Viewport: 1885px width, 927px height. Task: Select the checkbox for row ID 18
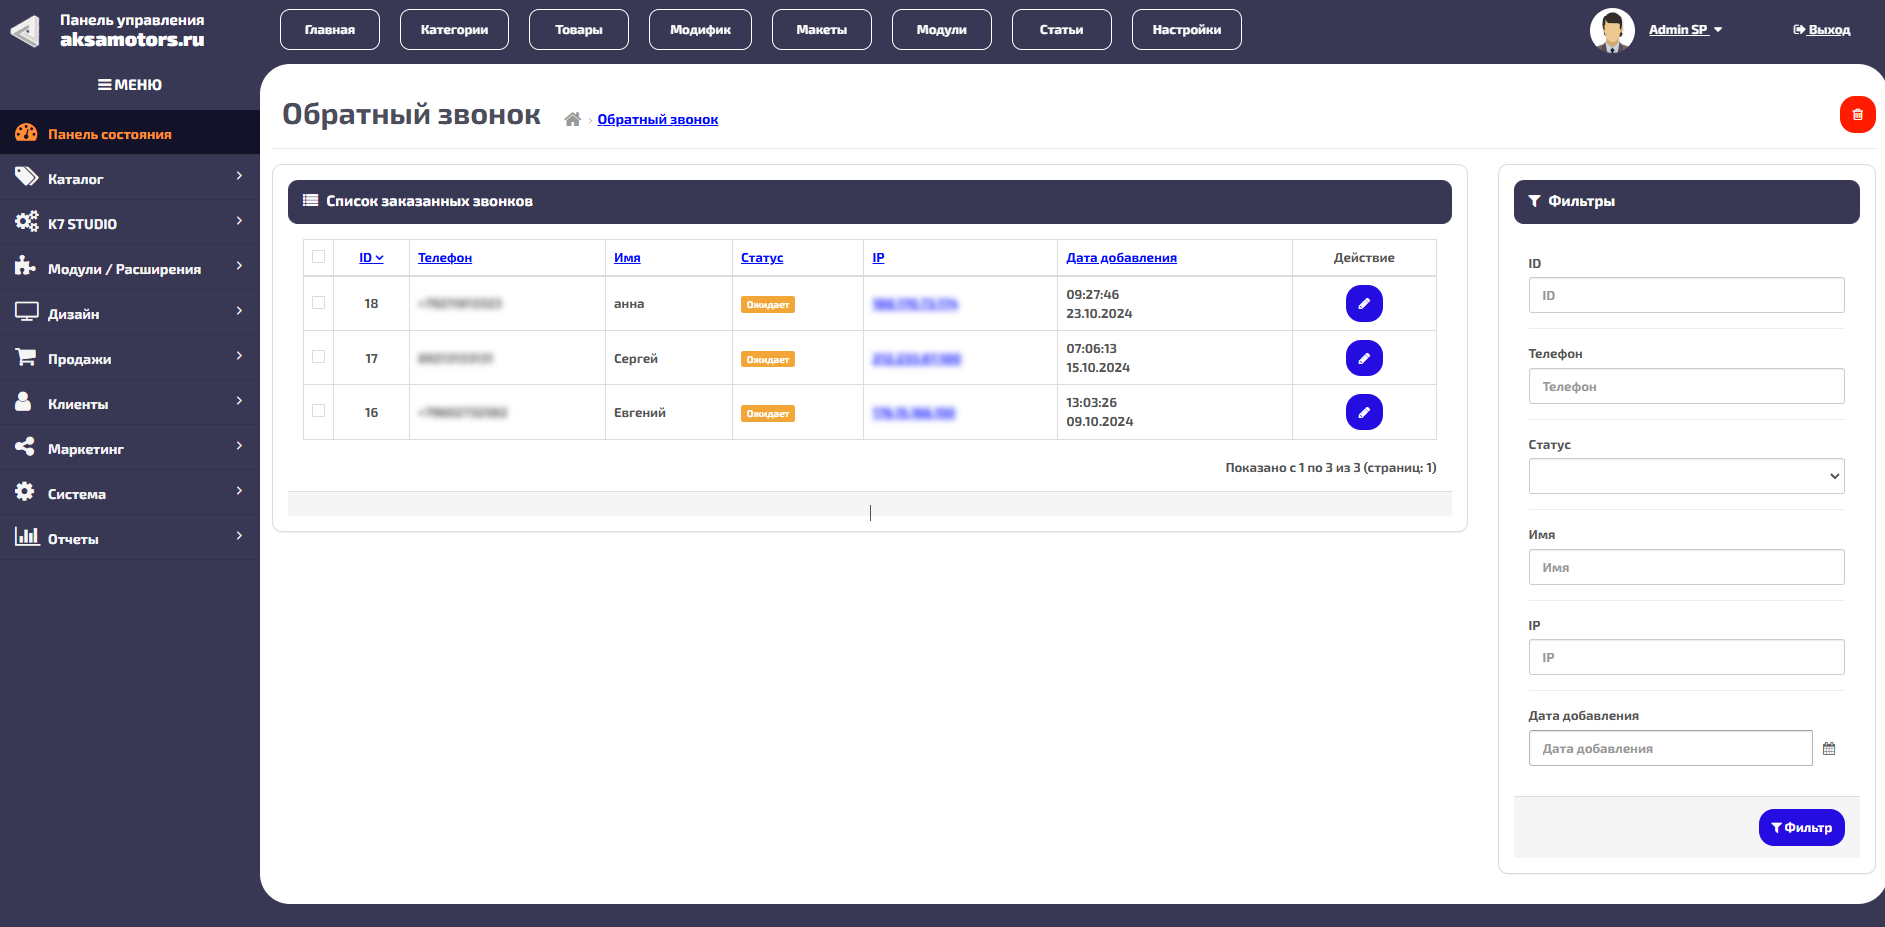(x=319, y=303)
